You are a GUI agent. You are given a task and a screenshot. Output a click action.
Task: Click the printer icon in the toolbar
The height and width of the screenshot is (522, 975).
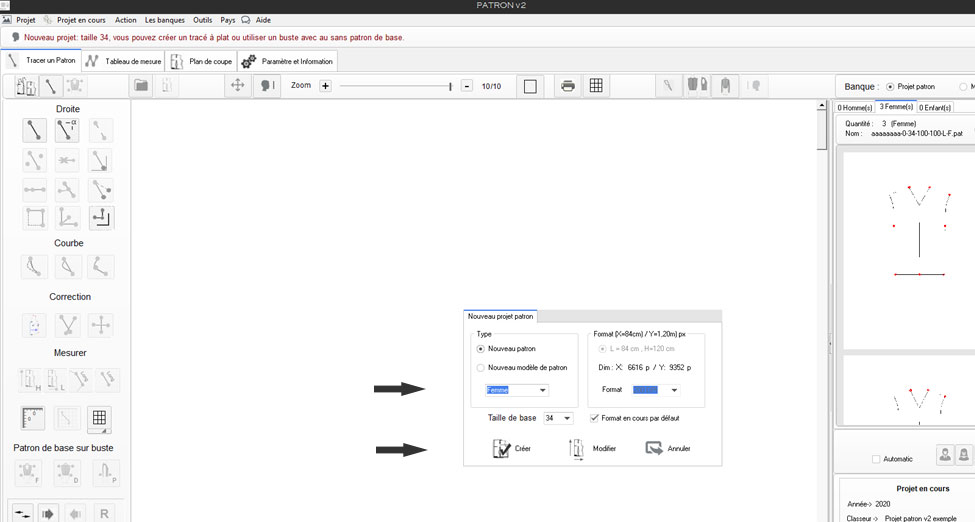[x=568, y=86]
